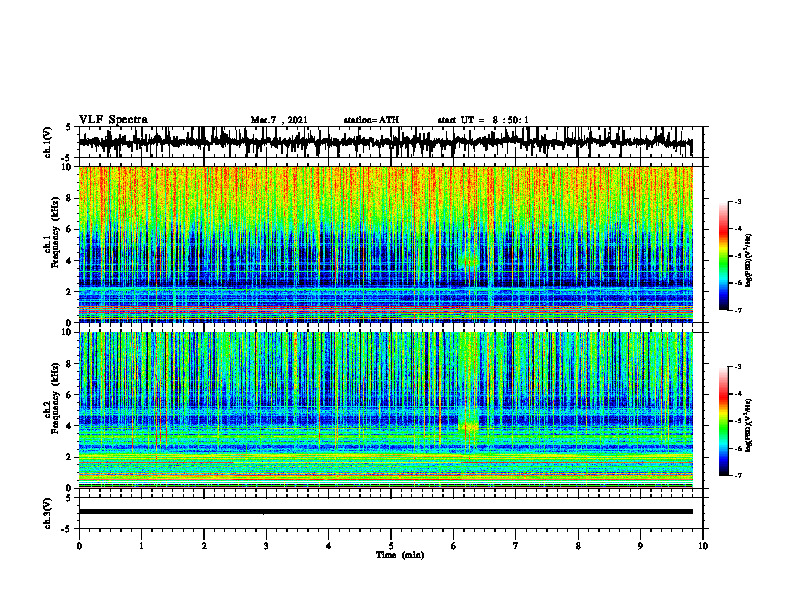This screenshot has height=612, width=792.
Task: Click the ch.2 spectrogram panel
Action: pyautogui.click(x=385, y=410)
